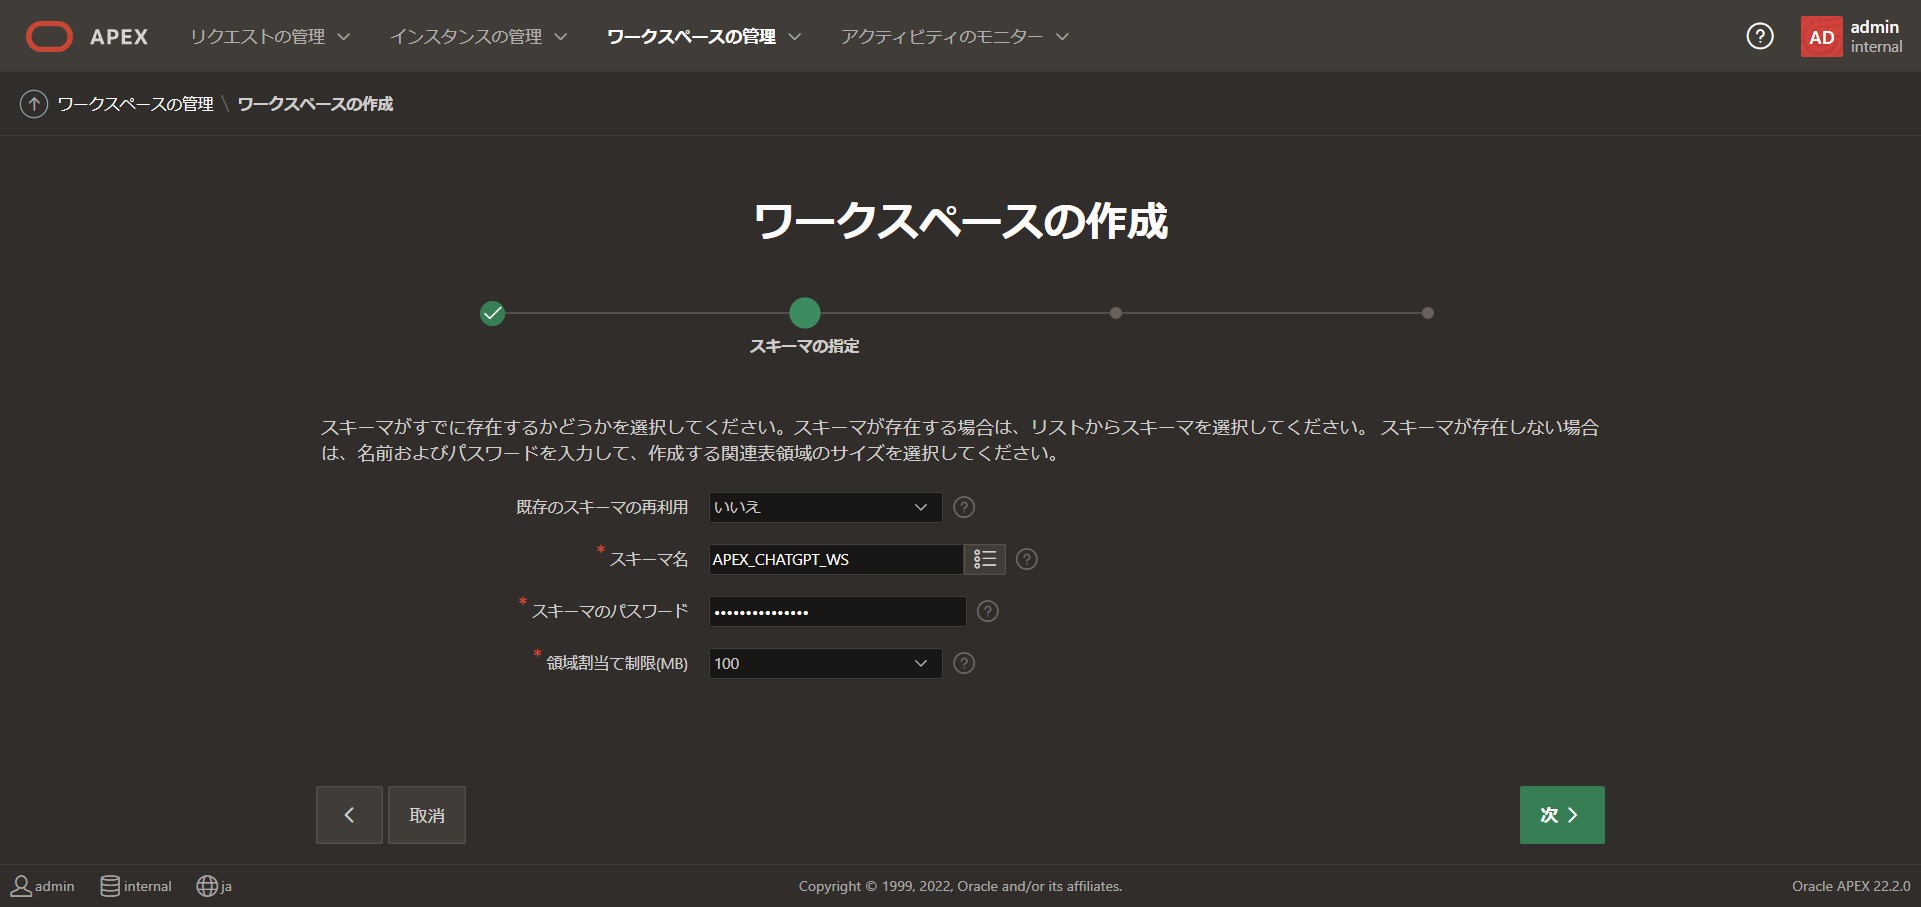Click the current スキーマの指定 step circle
Image resolution: width=1921 pixels, height=907 pixels.
(x=805, y=313)
